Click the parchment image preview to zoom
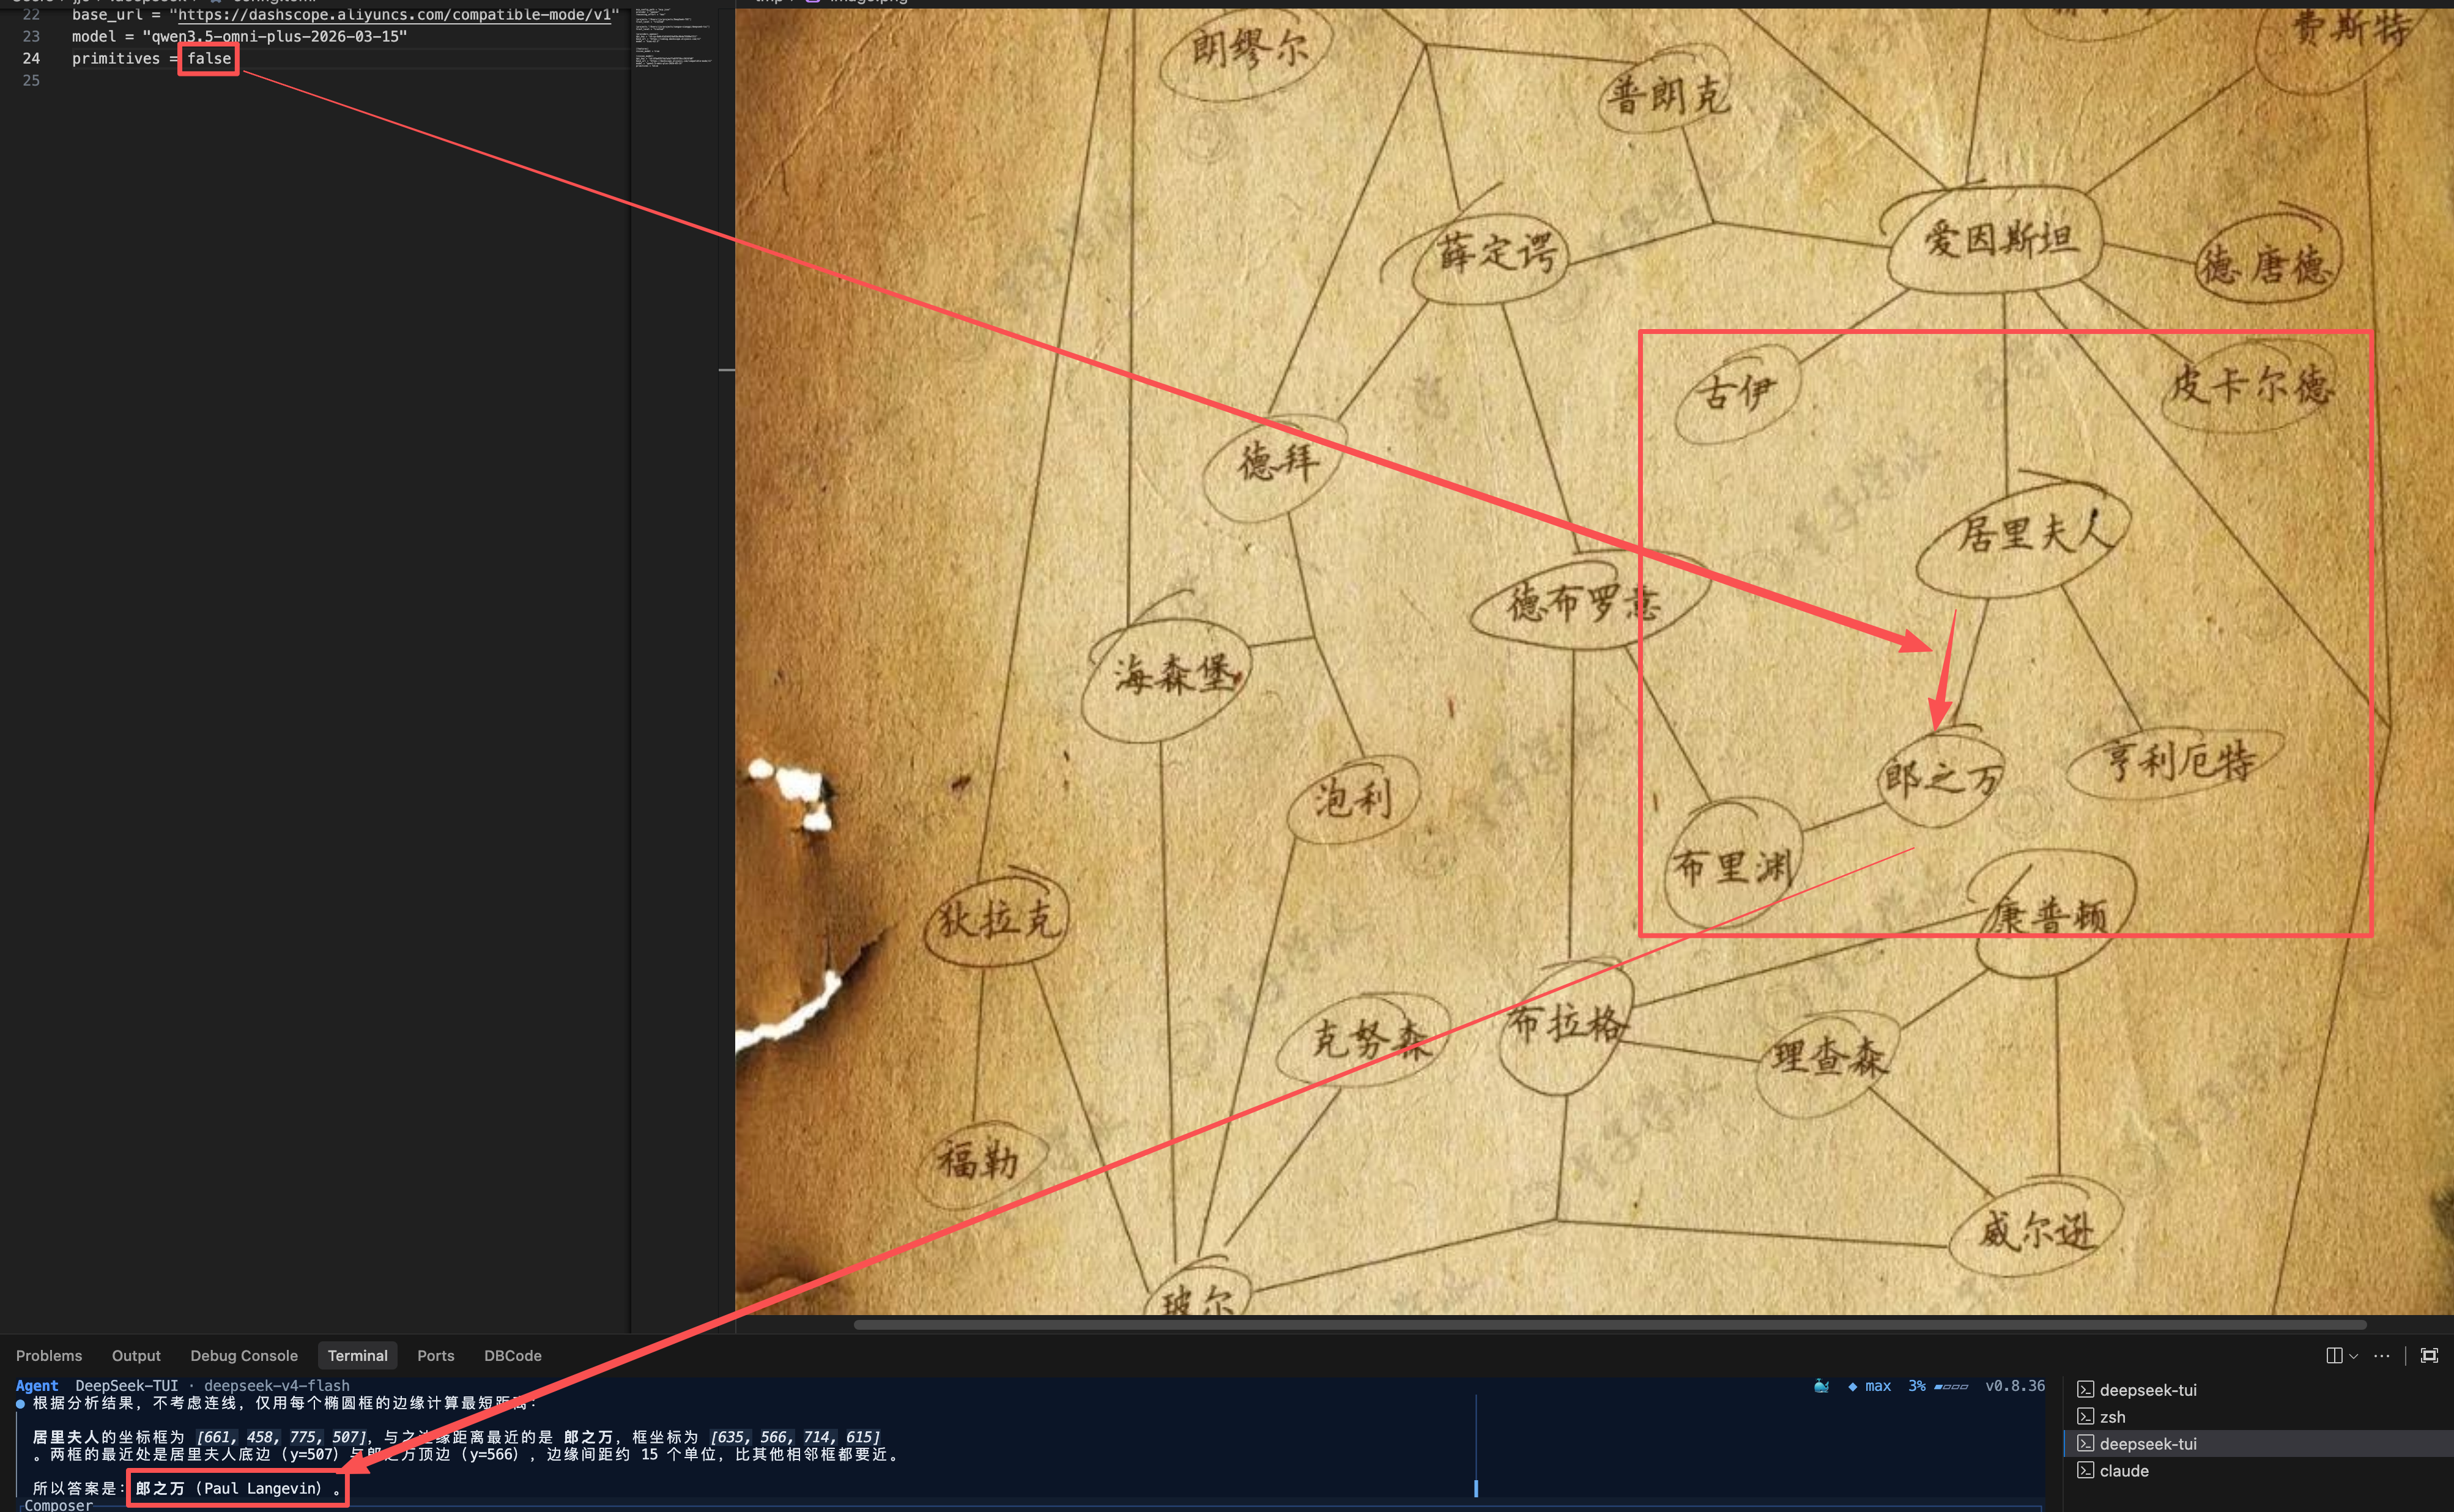Viewport: 2454px width, 1512px height. [1594, 662]
